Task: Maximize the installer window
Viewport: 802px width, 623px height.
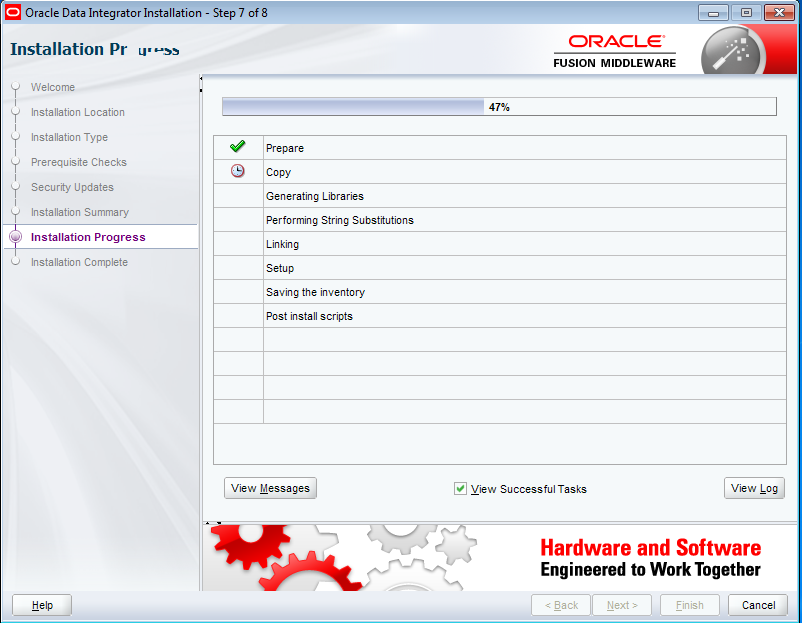Action: pos(746,13)
